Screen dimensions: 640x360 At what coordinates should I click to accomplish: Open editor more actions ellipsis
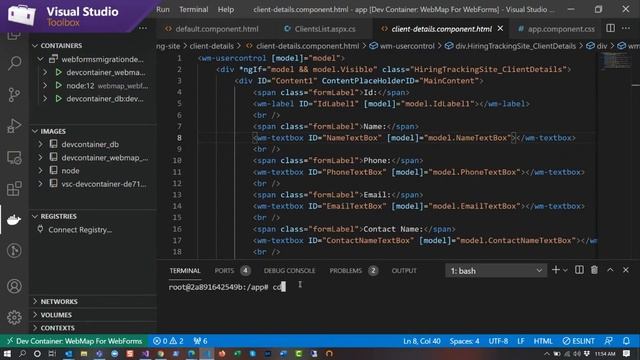(x=626, y=28)
